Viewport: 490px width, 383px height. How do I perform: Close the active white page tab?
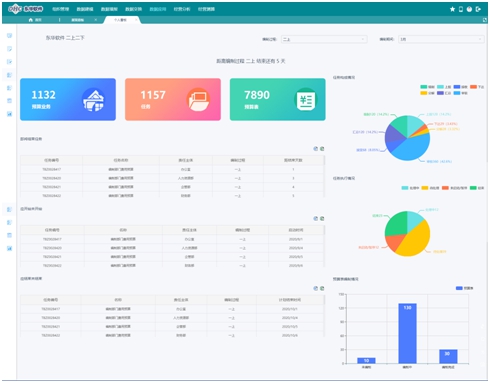(x=136, y=20)
